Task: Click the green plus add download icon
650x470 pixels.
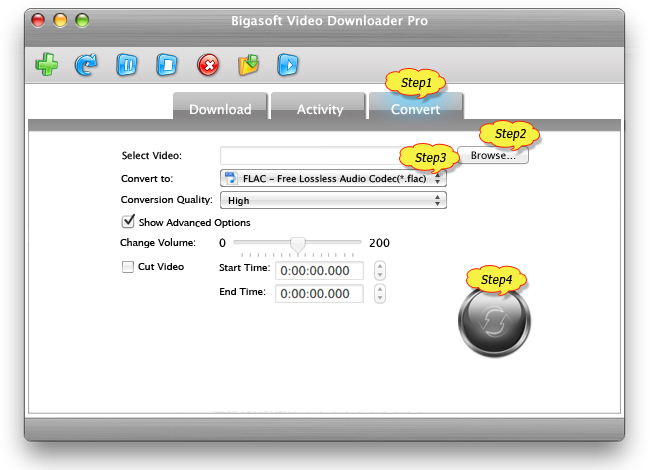Action: tap(47, 65)
